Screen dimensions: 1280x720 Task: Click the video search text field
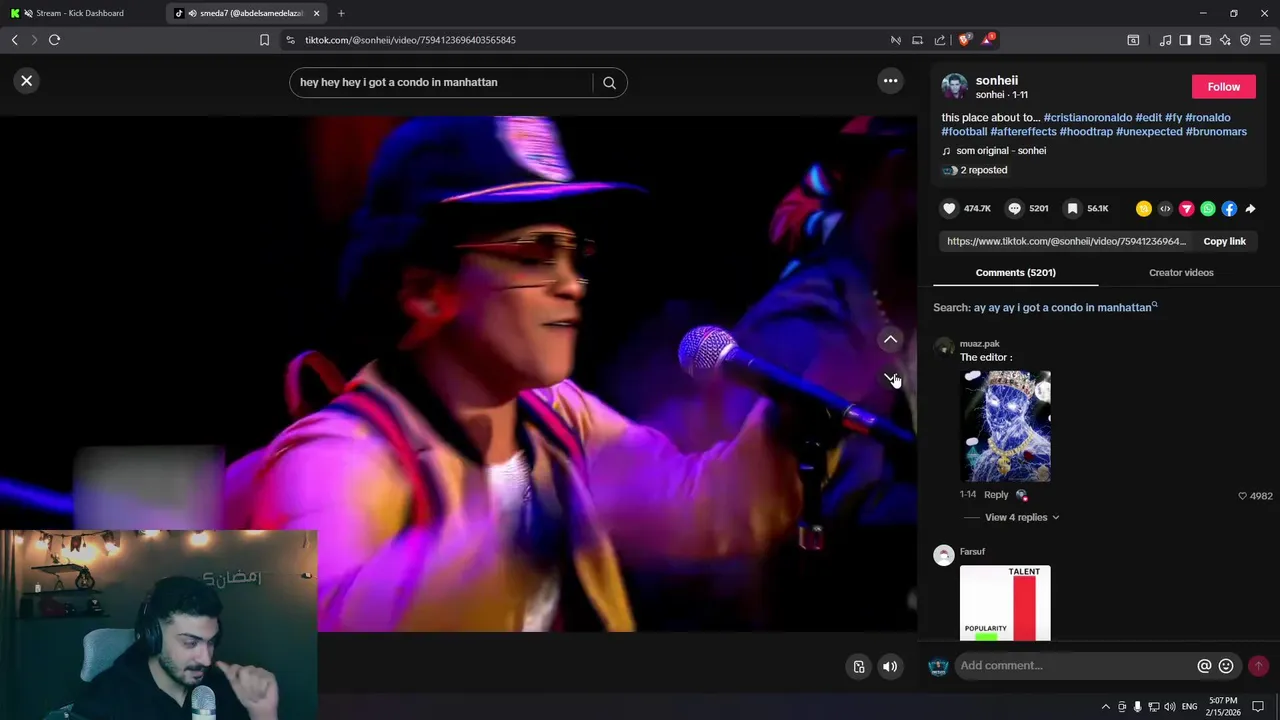pos(440,82)
